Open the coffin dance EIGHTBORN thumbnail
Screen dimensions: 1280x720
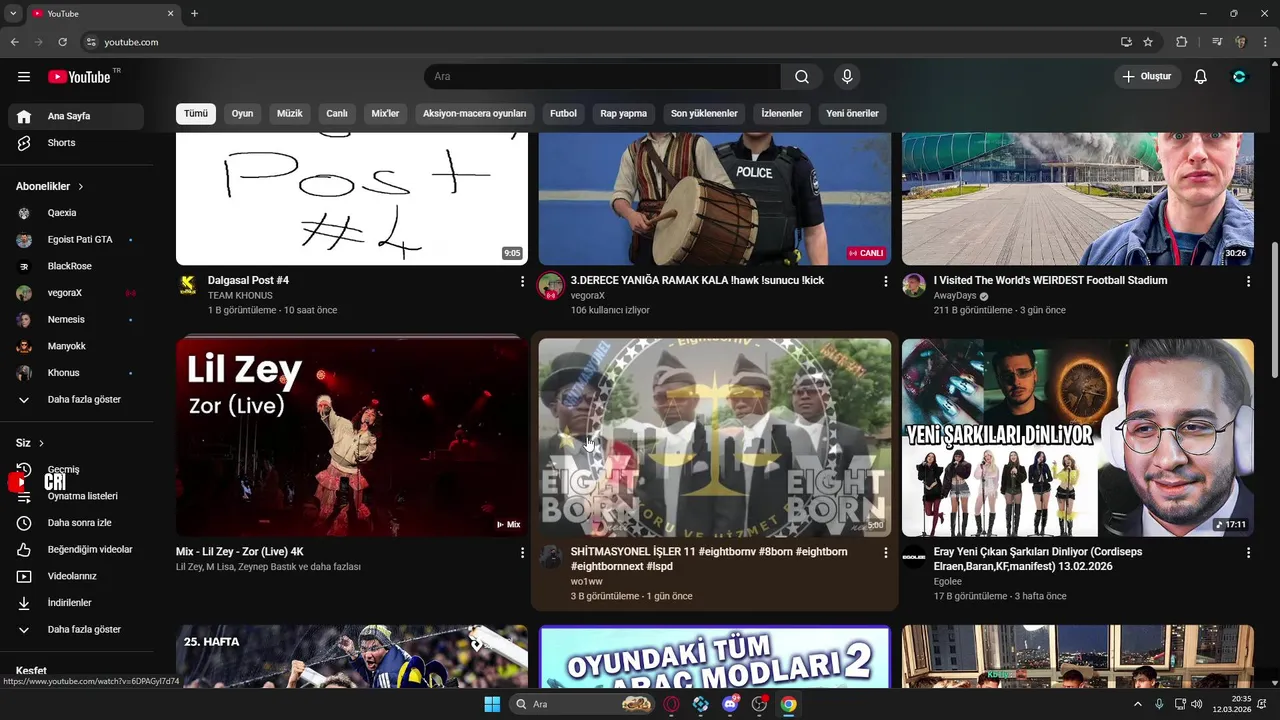tap(715, 438)
